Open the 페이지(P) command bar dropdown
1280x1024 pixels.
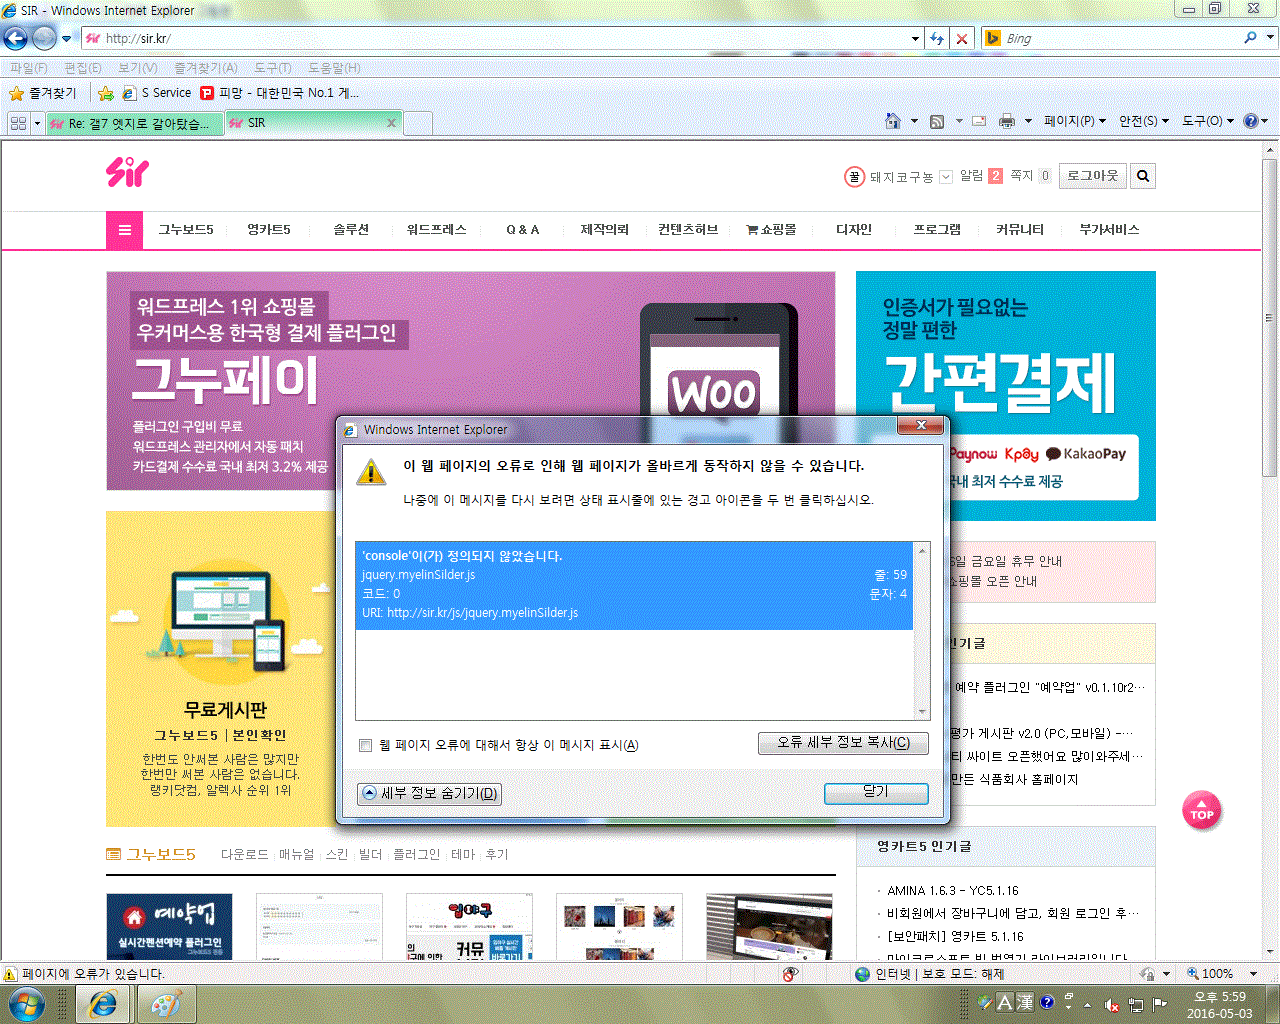tap(1075, 121)
